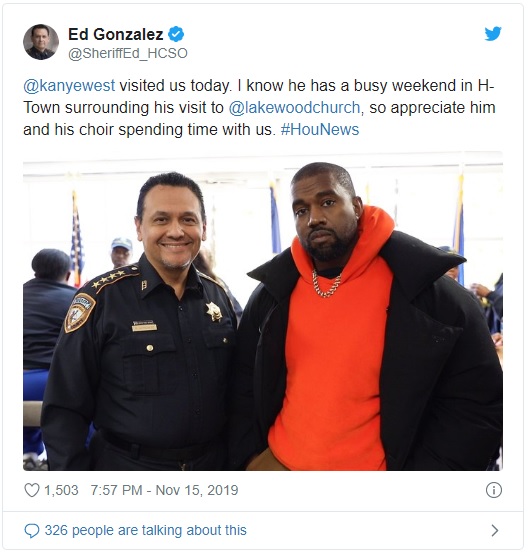This screenshot has width=531, height=557.
Task: Like the tweet with the heart icon
Action: [32, 490]
